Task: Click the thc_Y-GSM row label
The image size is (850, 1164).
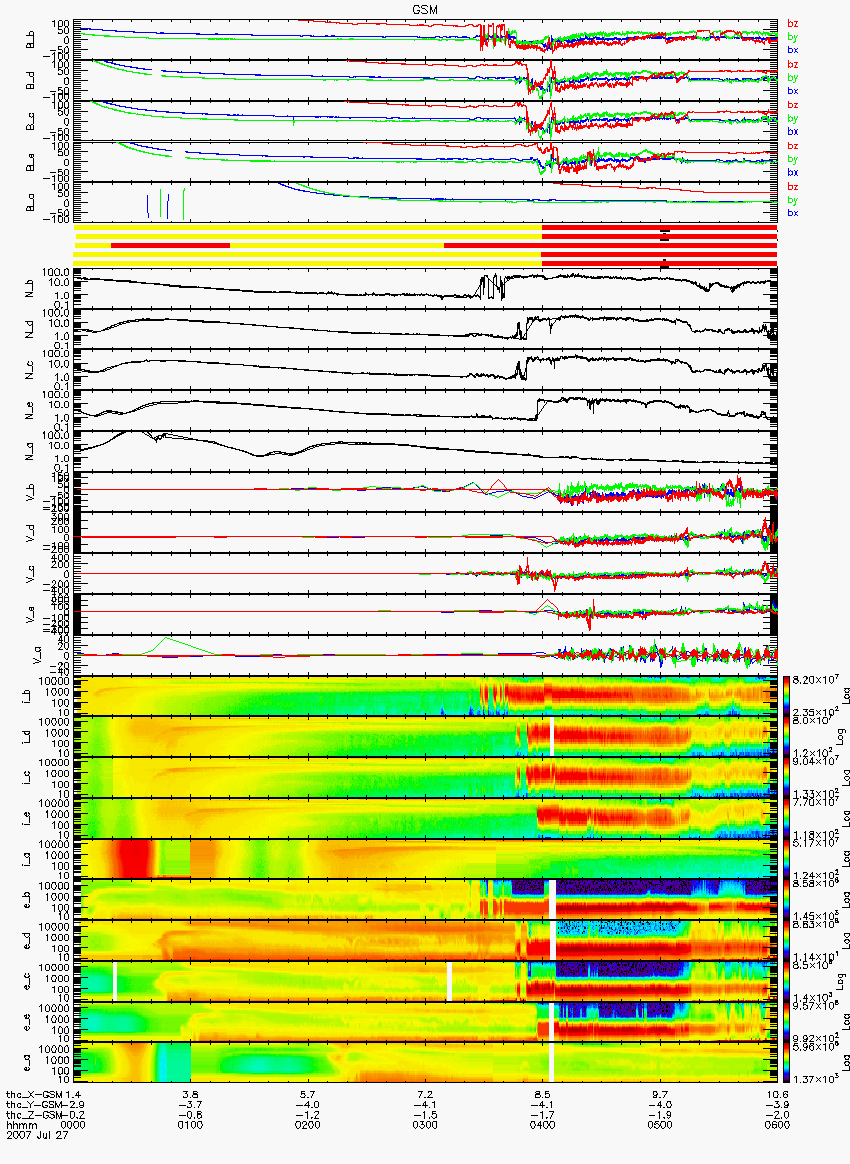Action: [35, 1105]
